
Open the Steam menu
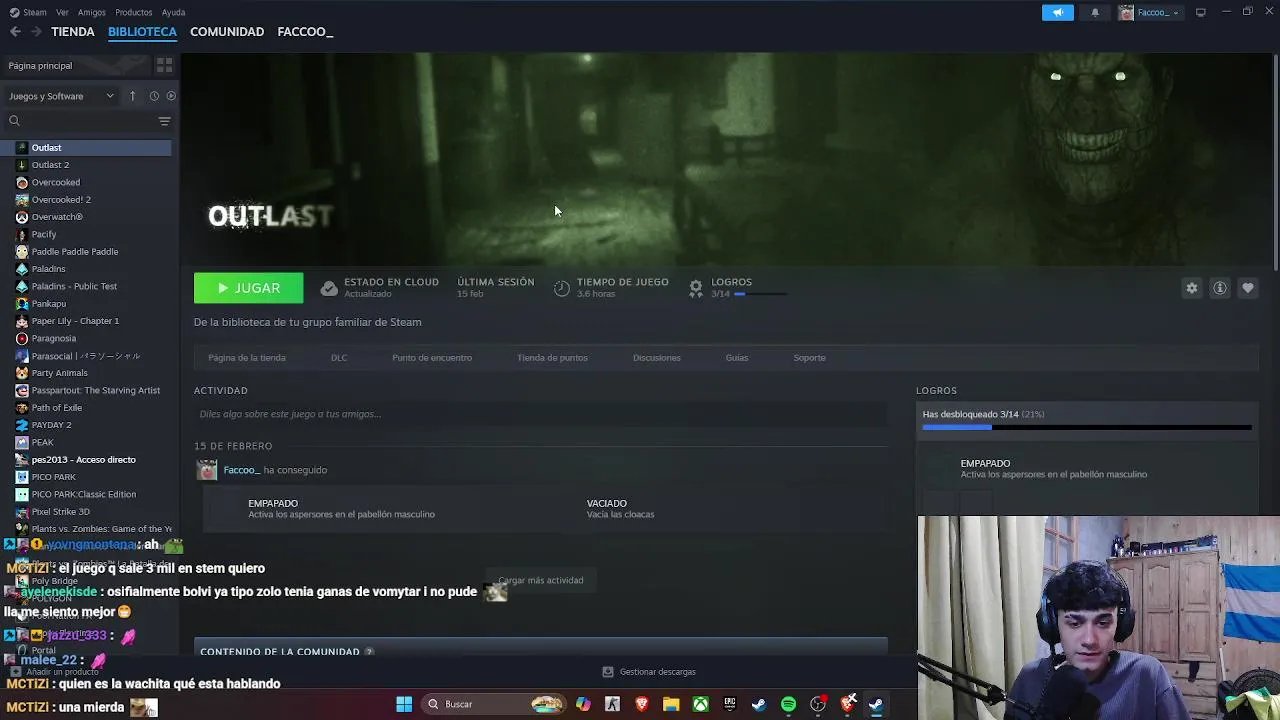coord(29,12)
